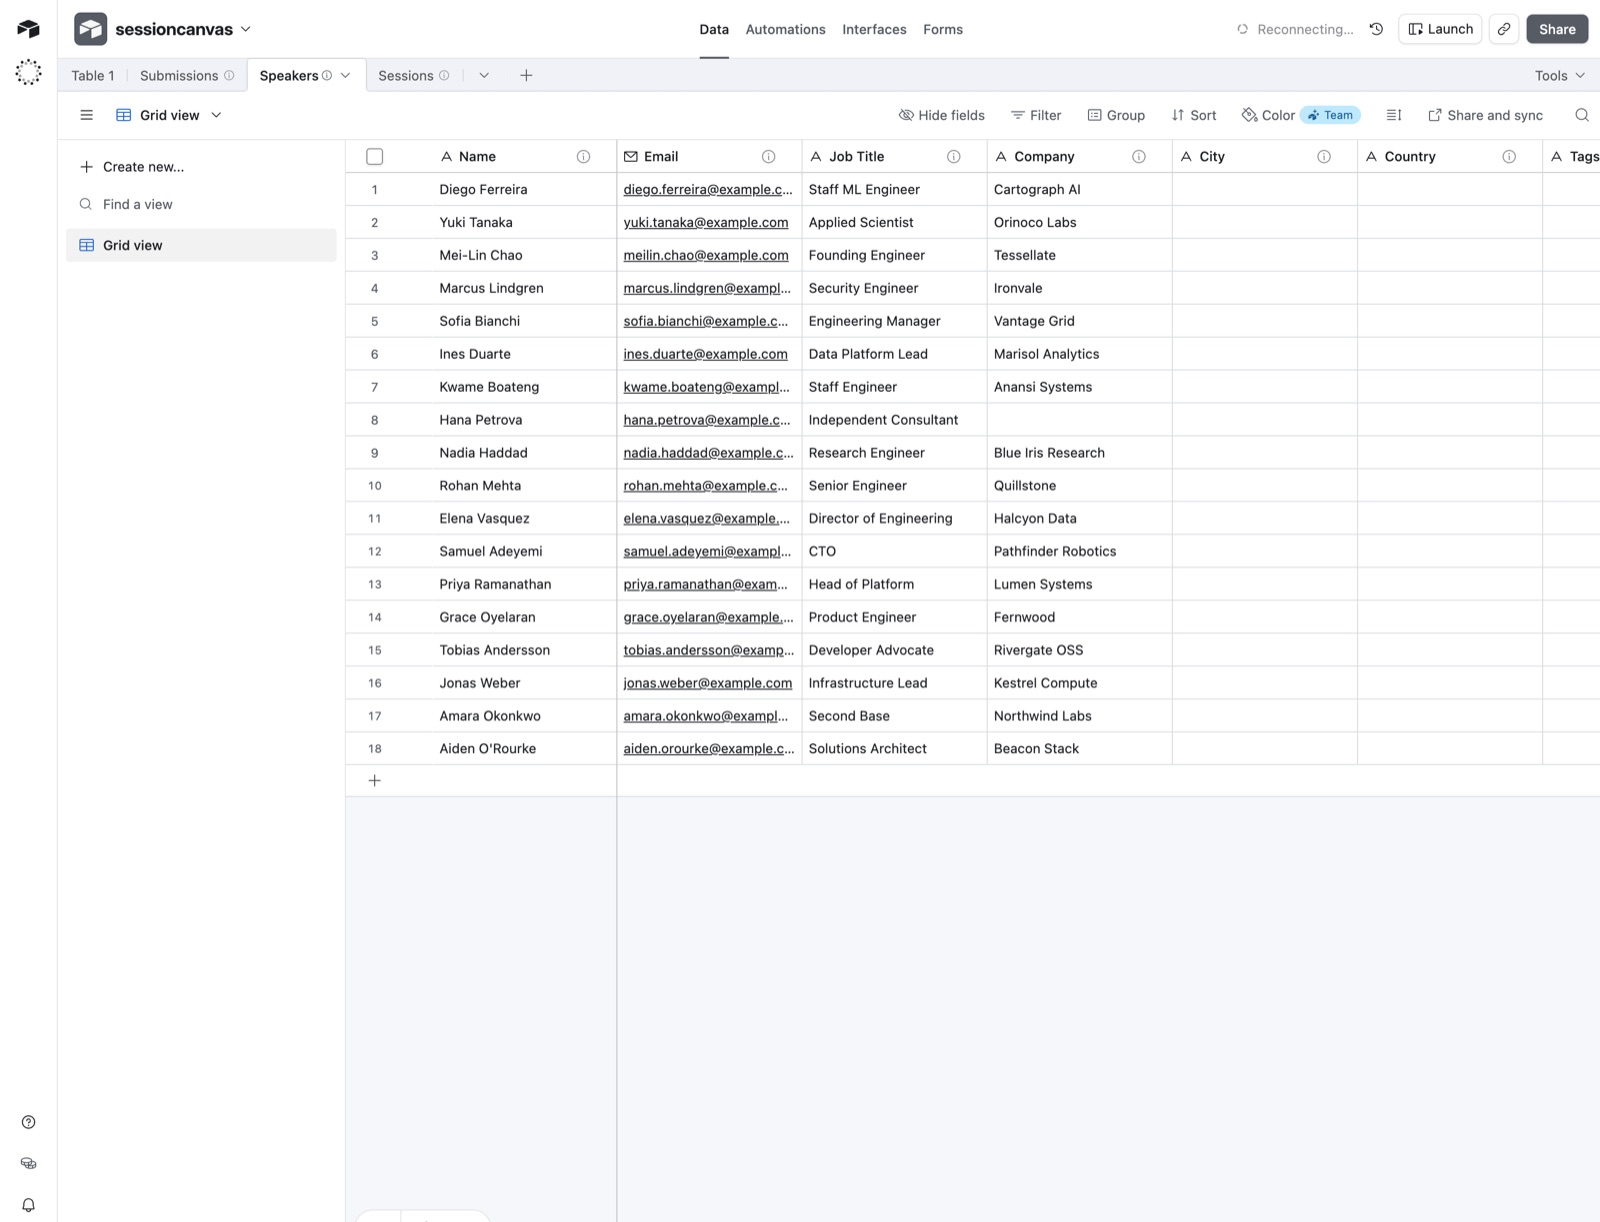Open ines.duarte@example.com email link
Viewport: 1600px width, 1222px height.
705,354
